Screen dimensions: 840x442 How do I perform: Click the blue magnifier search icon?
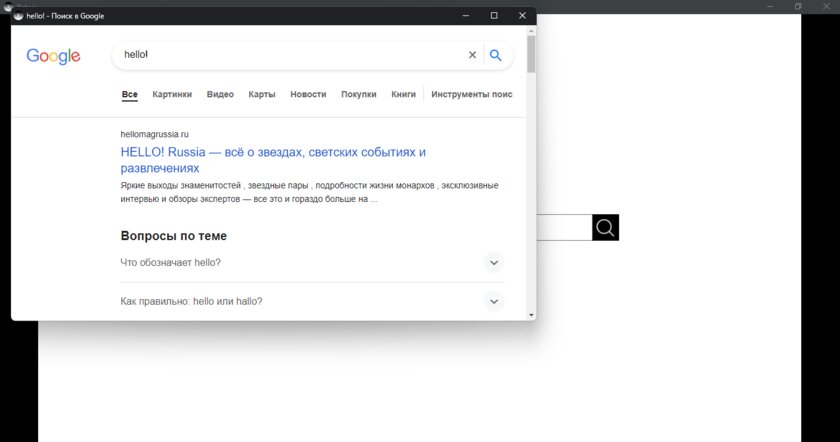tap(496, 55)
